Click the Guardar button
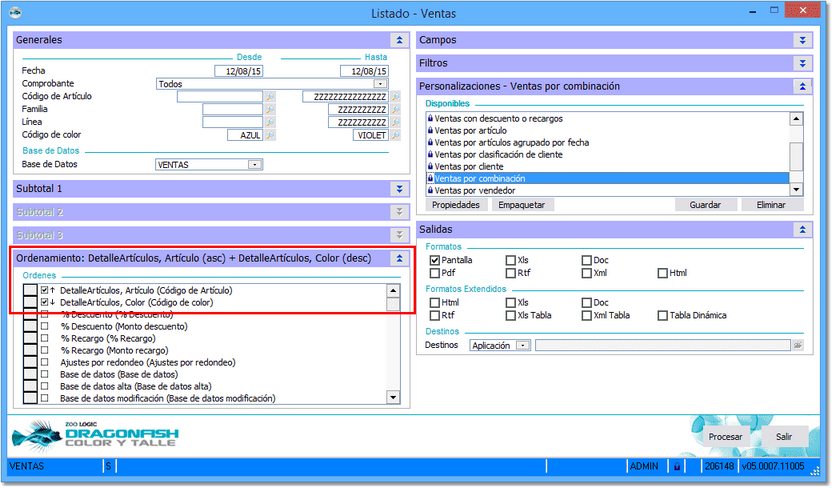Viewport: 832px width, 488px height. 705,204
